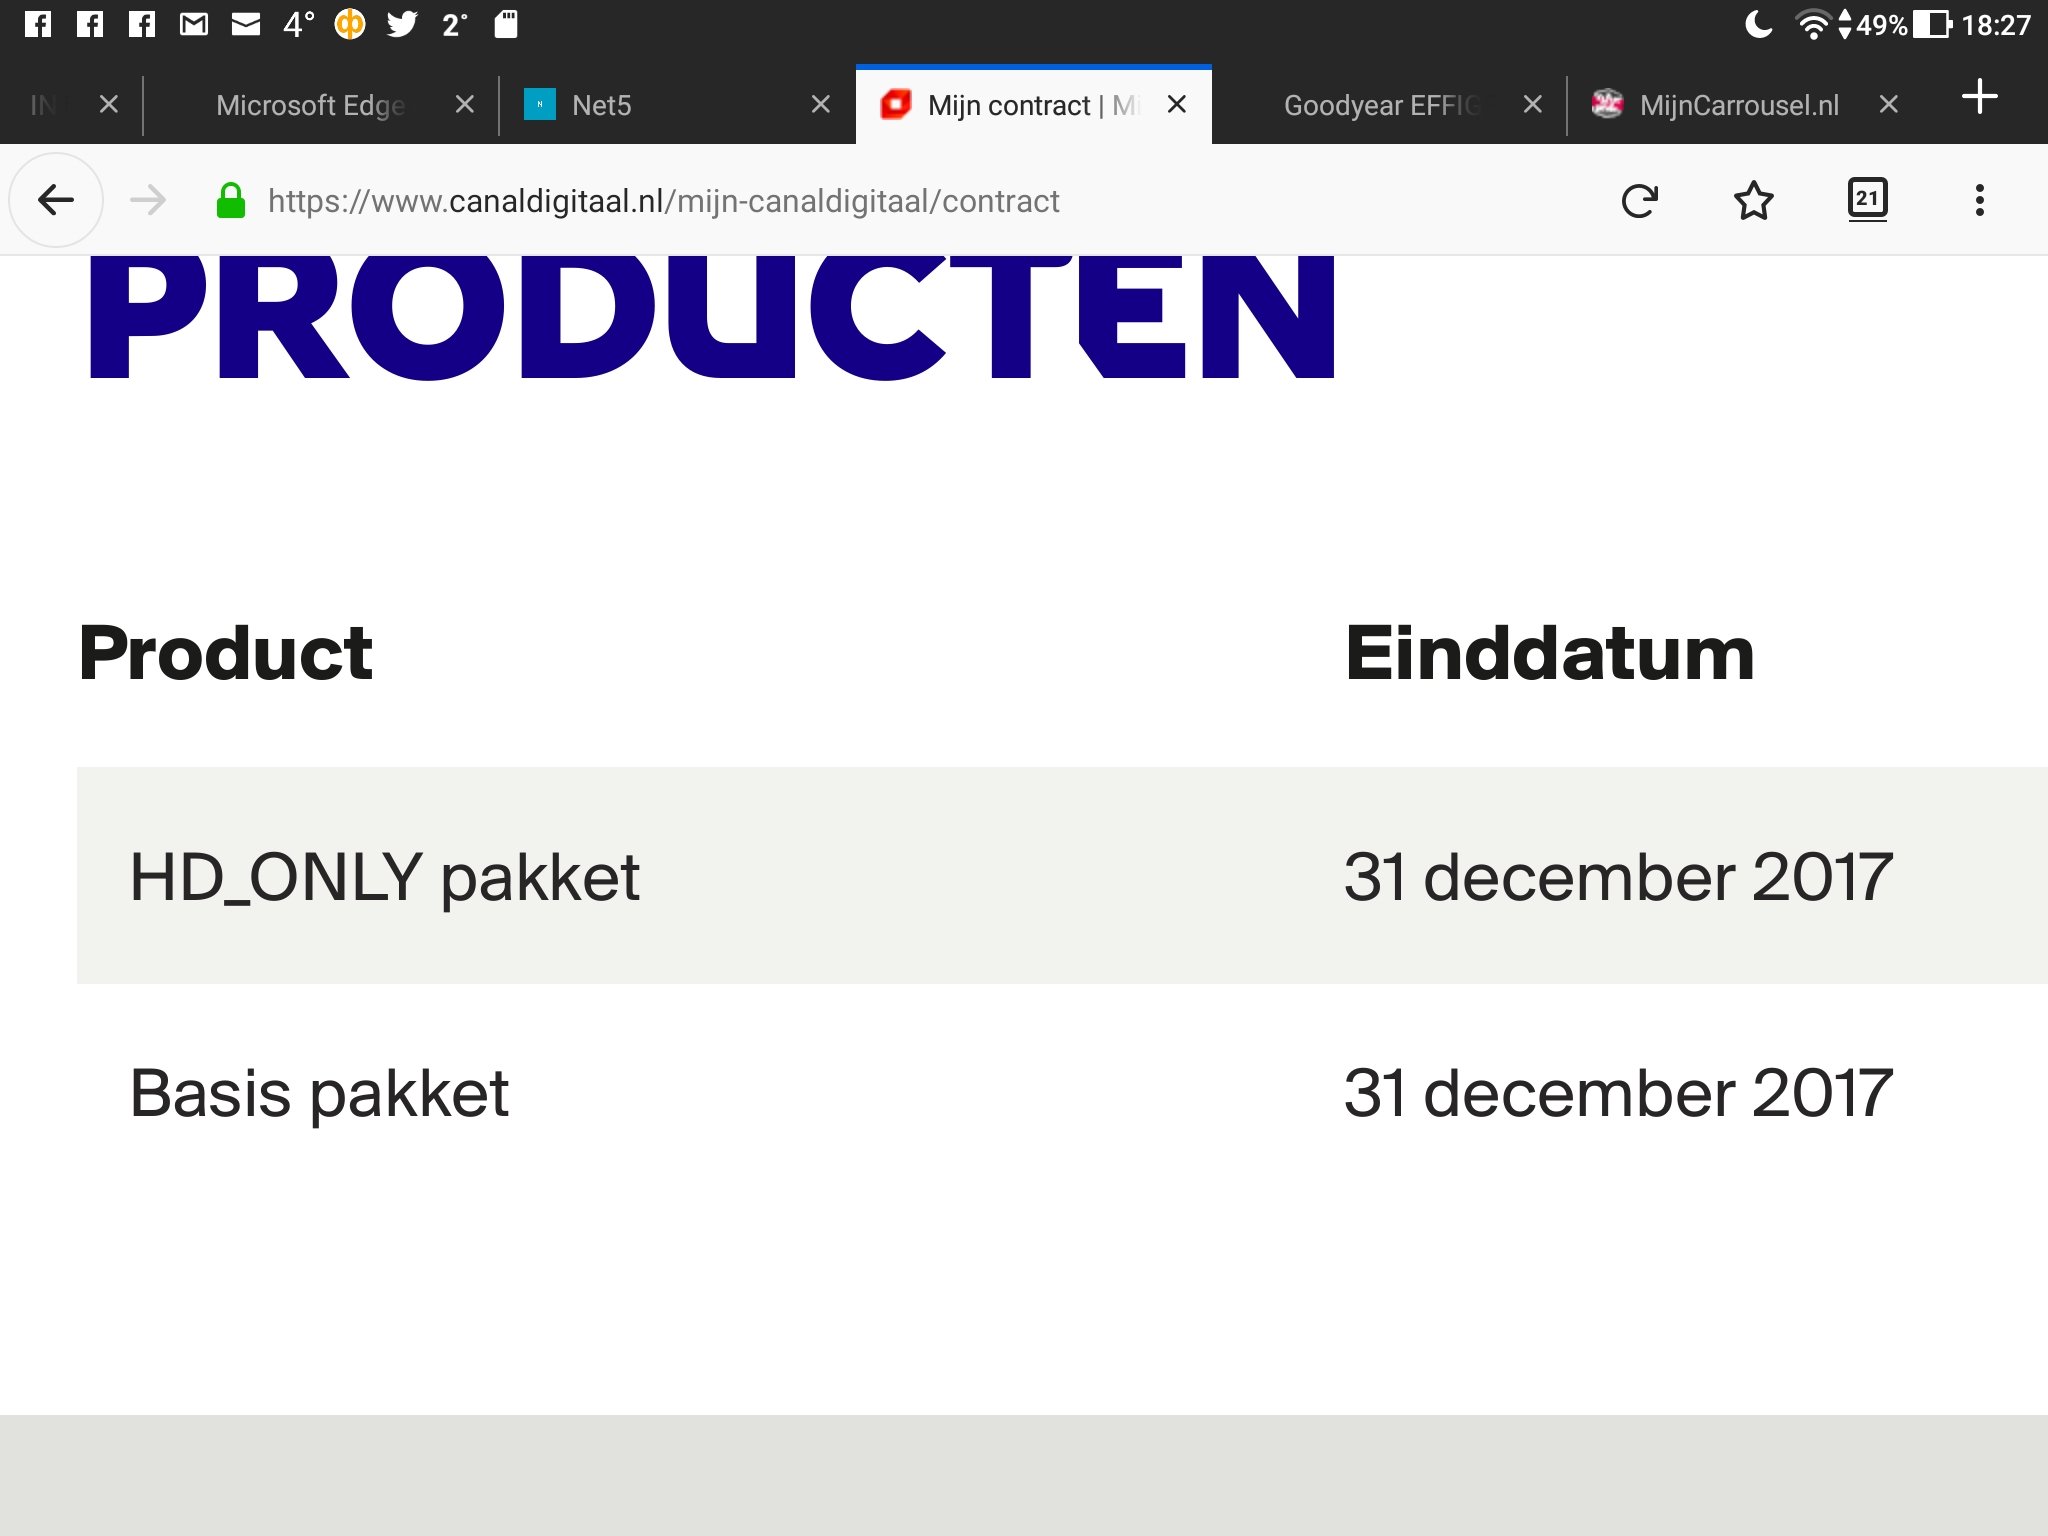
Task: Close the MijnCarrousel.nl tab
Action: (x=1889, y=104)
